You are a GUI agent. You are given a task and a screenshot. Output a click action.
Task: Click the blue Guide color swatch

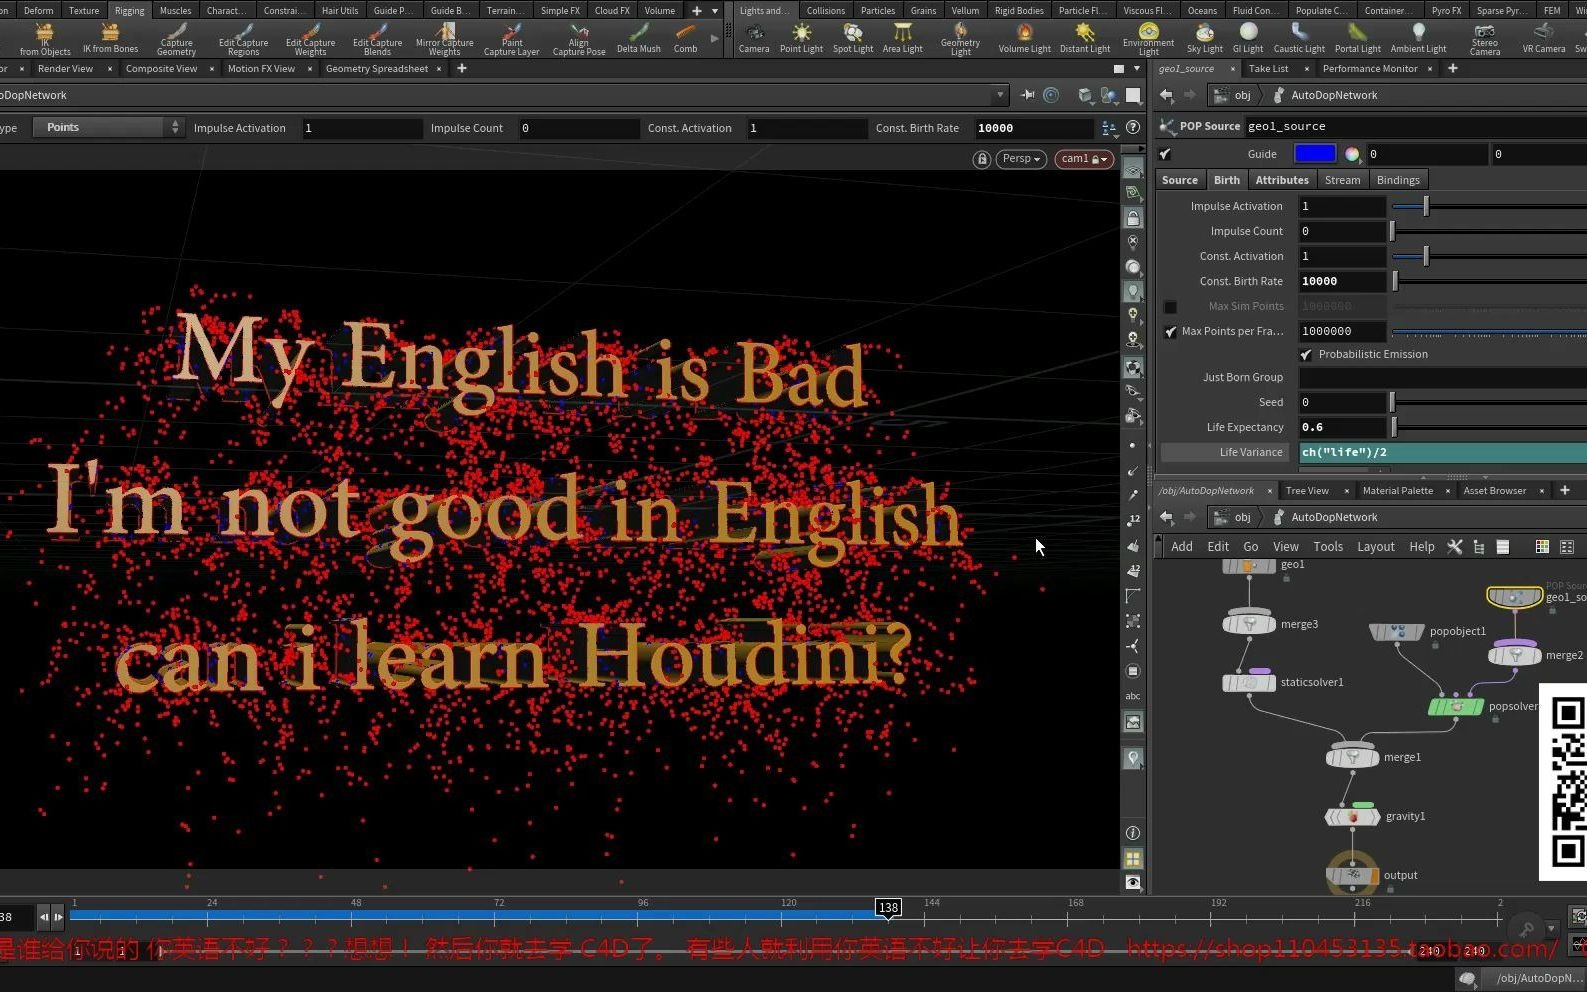(1315, 154)
